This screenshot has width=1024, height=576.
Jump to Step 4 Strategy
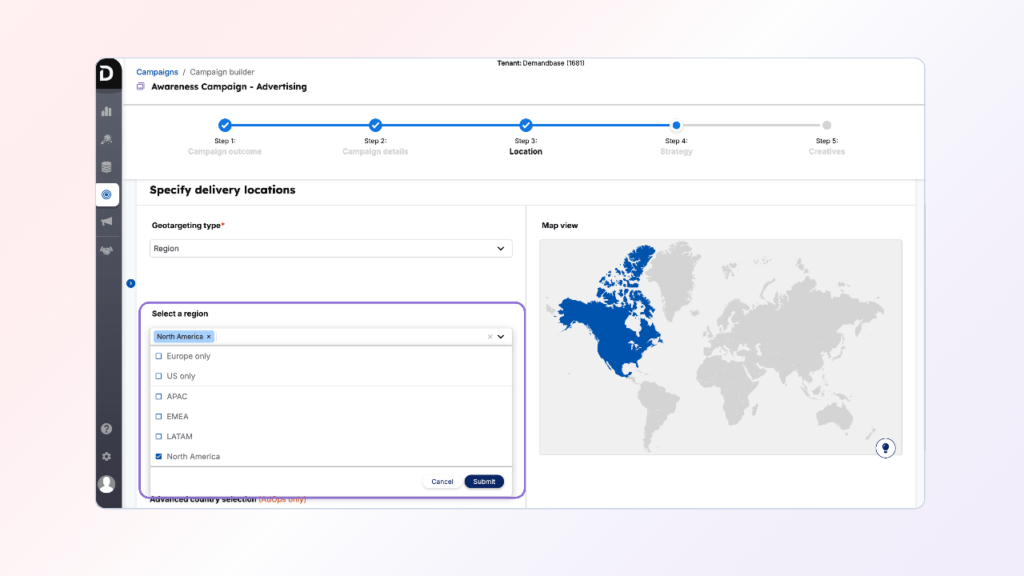pos(677,126)
